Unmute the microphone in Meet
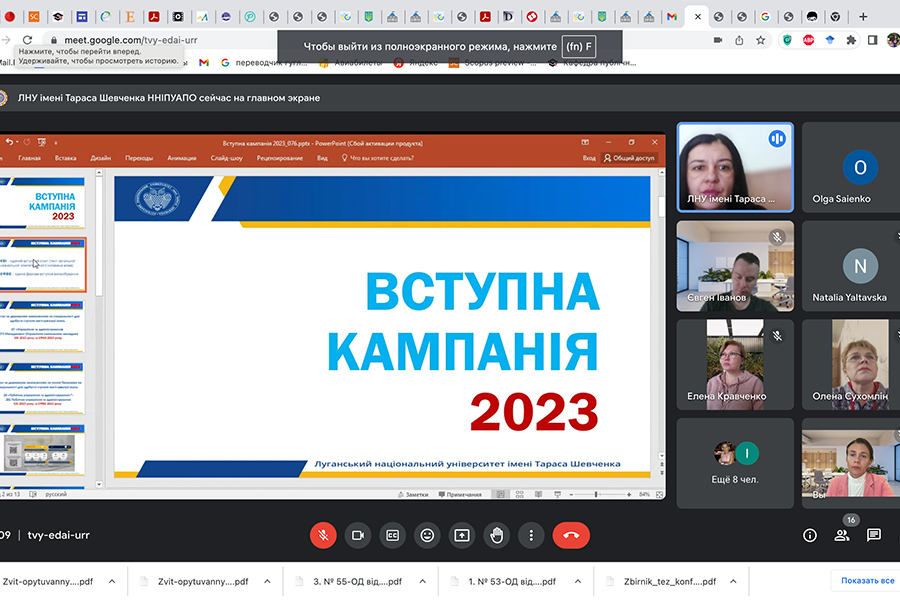Screen dimensions: 900x600 pyautogui.click(x=323, y=535)
